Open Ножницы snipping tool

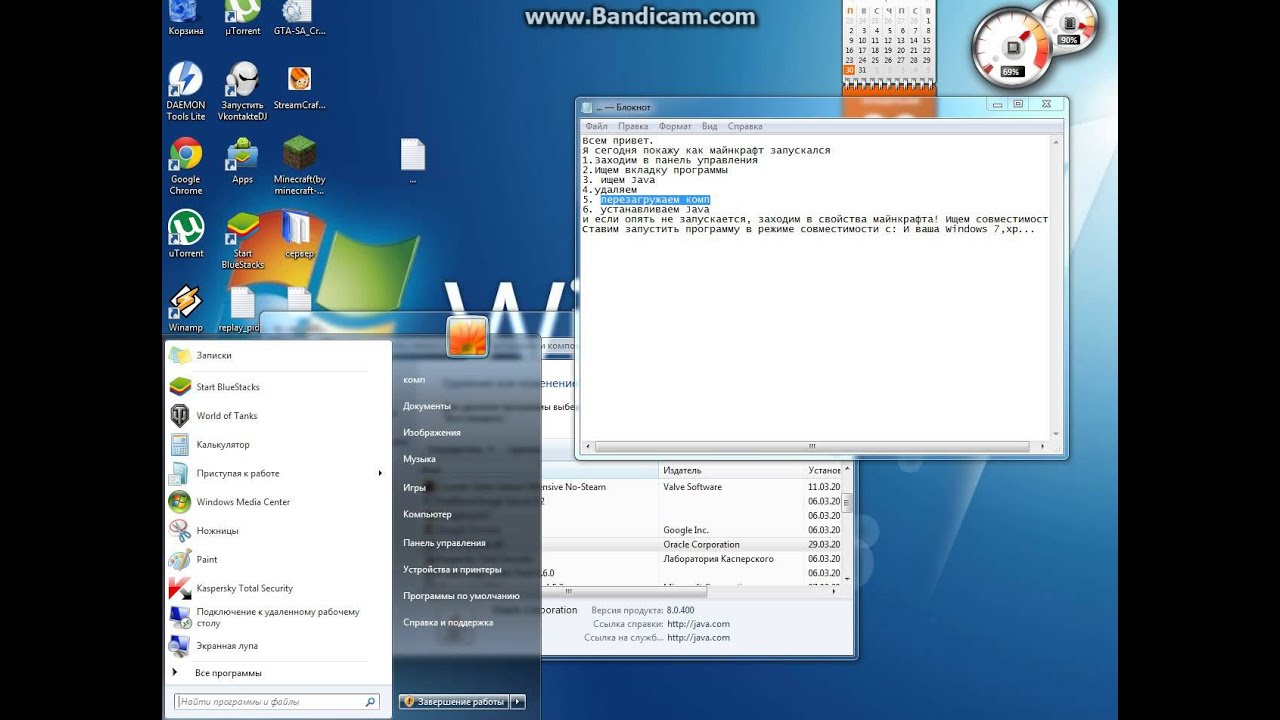coord(279,531)
